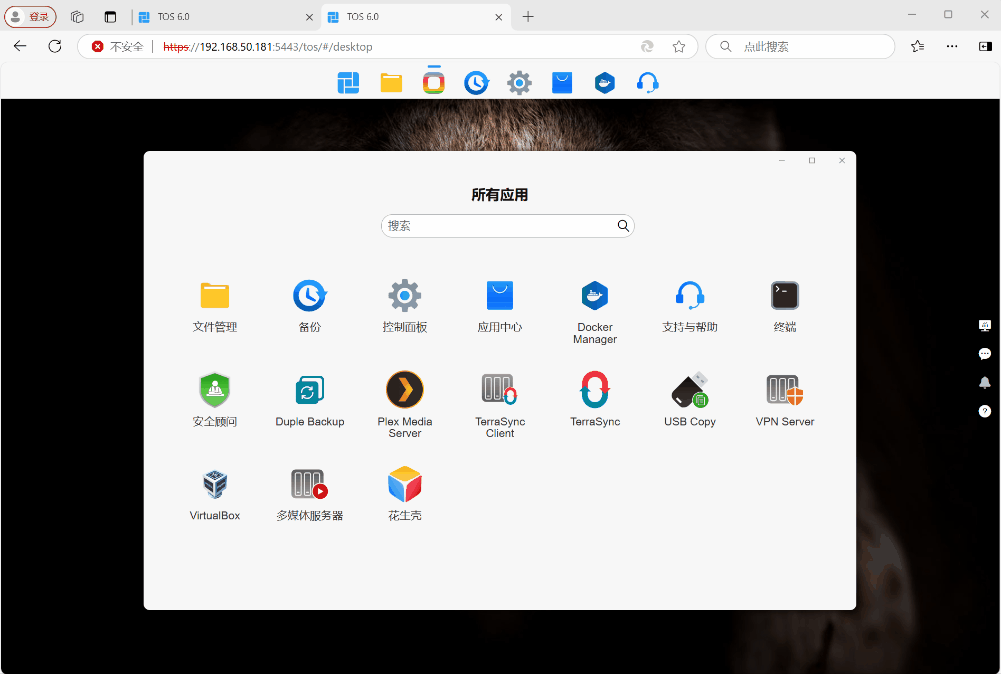Screen dimensions: 1001x674
Task: Click the TOS desktop icon in the top dock
Action: pyautogui.click(x=348, y=83)
